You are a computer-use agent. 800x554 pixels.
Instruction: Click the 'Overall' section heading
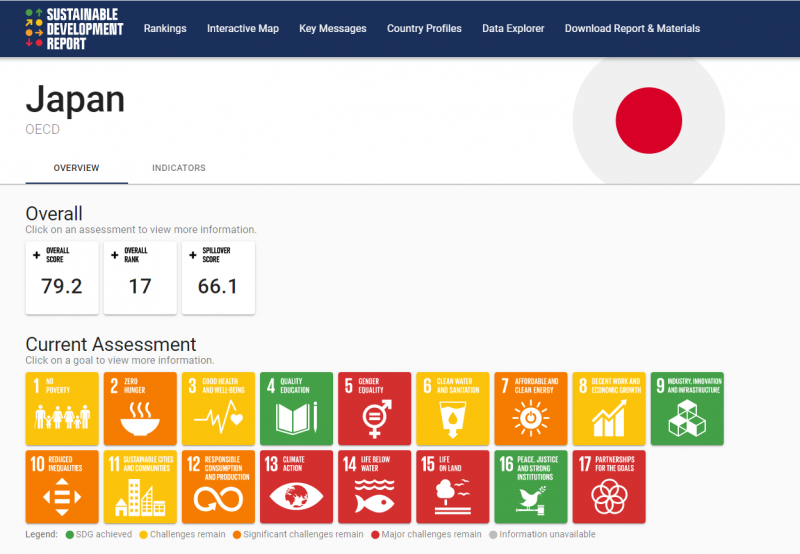coord(54,213)
